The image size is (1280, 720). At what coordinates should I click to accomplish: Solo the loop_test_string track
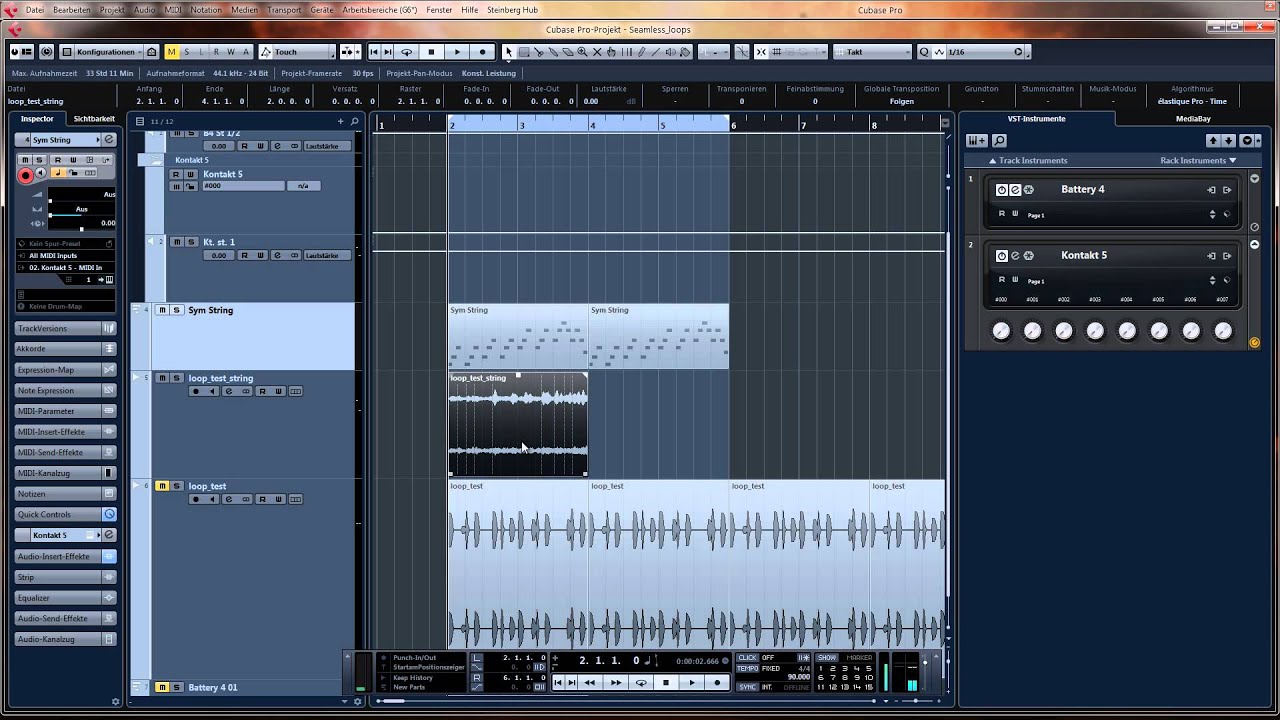click(x=176, y=378)
